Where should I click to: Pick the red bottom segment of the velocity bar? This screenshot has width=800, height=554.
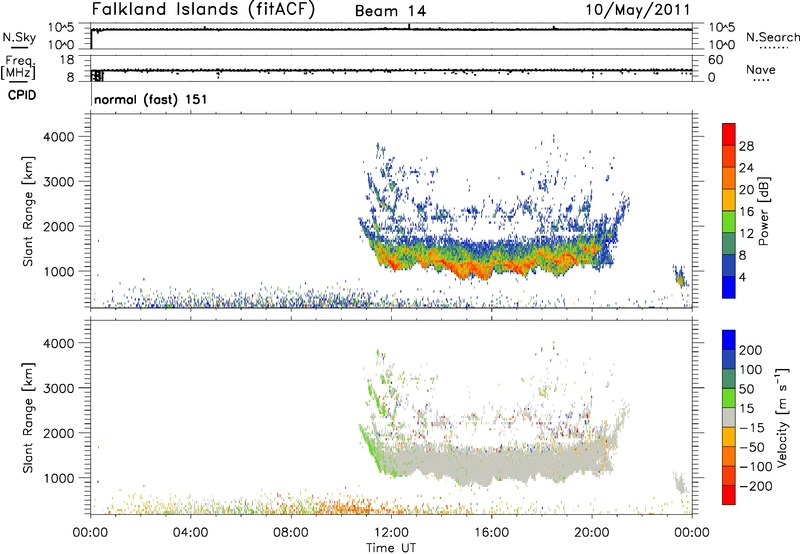tap(729, 495)
